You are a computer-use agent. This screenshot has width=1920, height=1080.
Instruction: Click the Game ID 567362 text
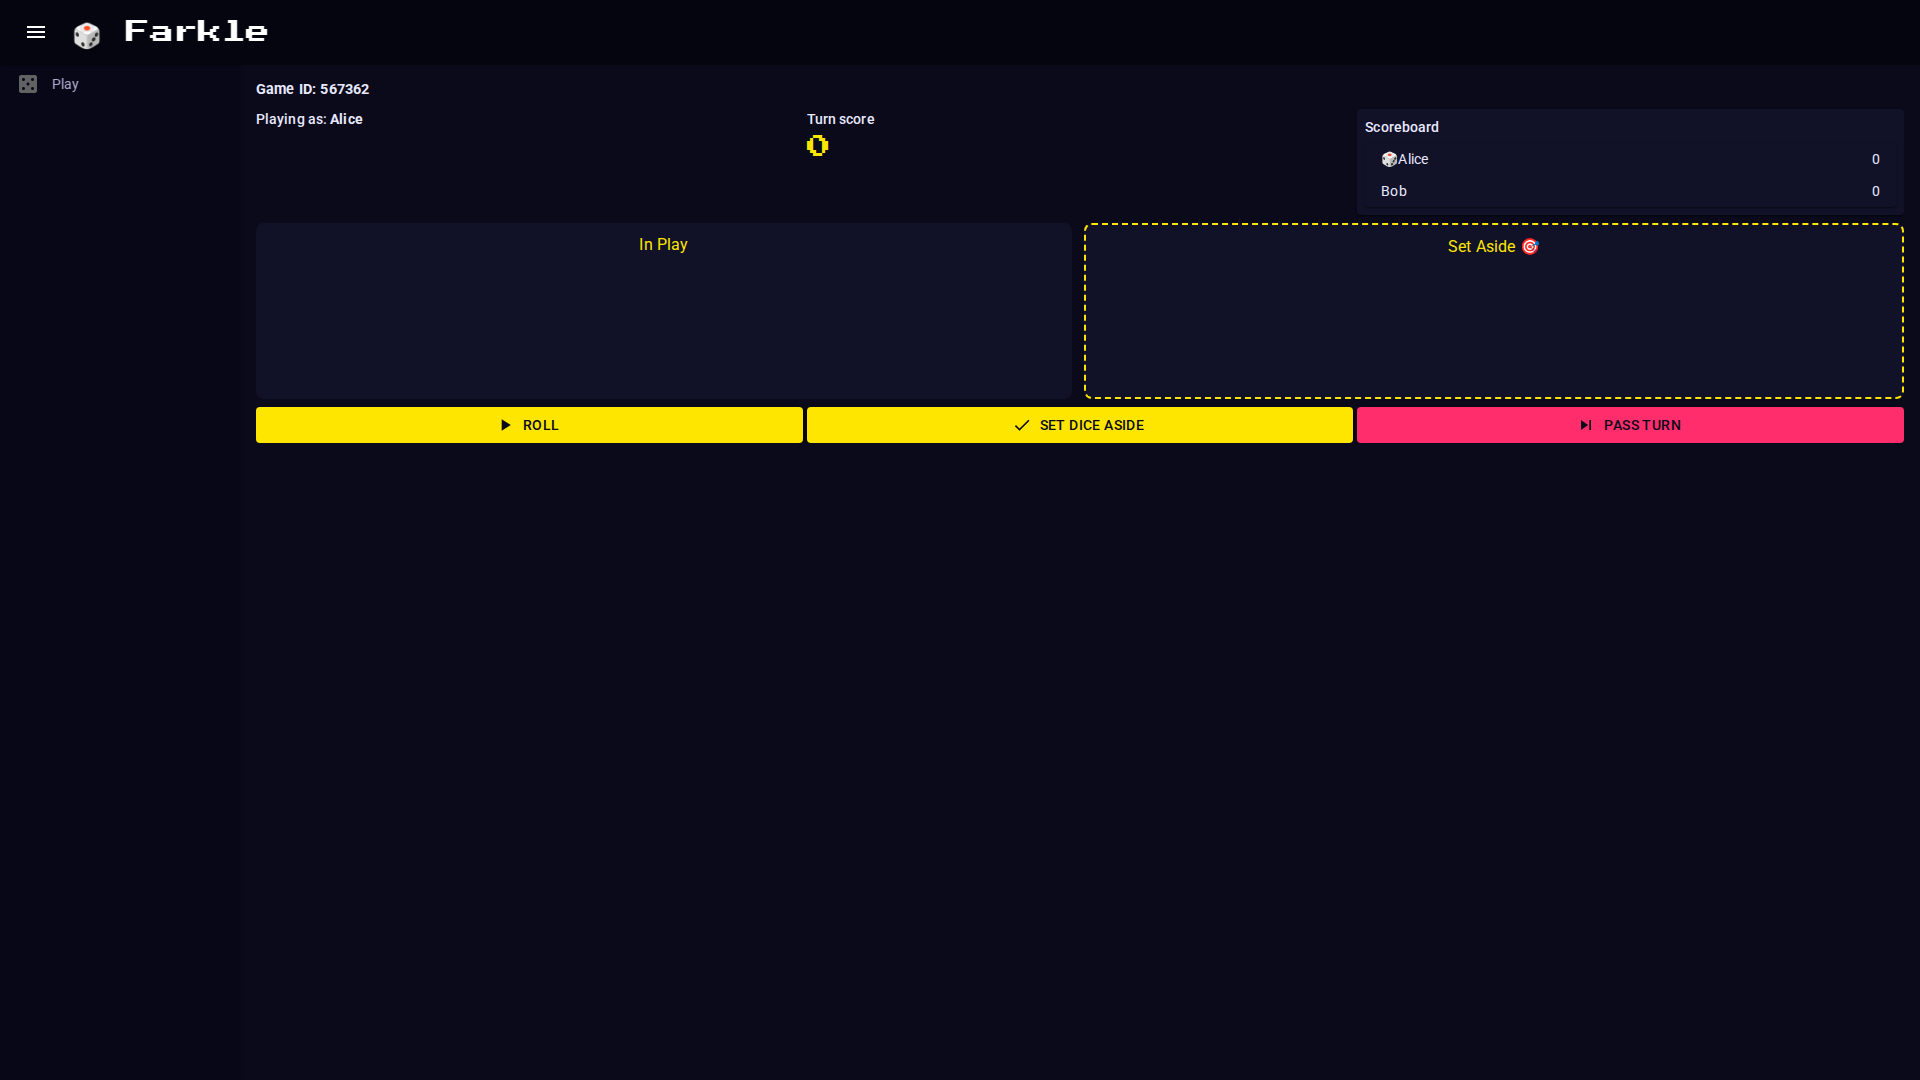point(312,89)
